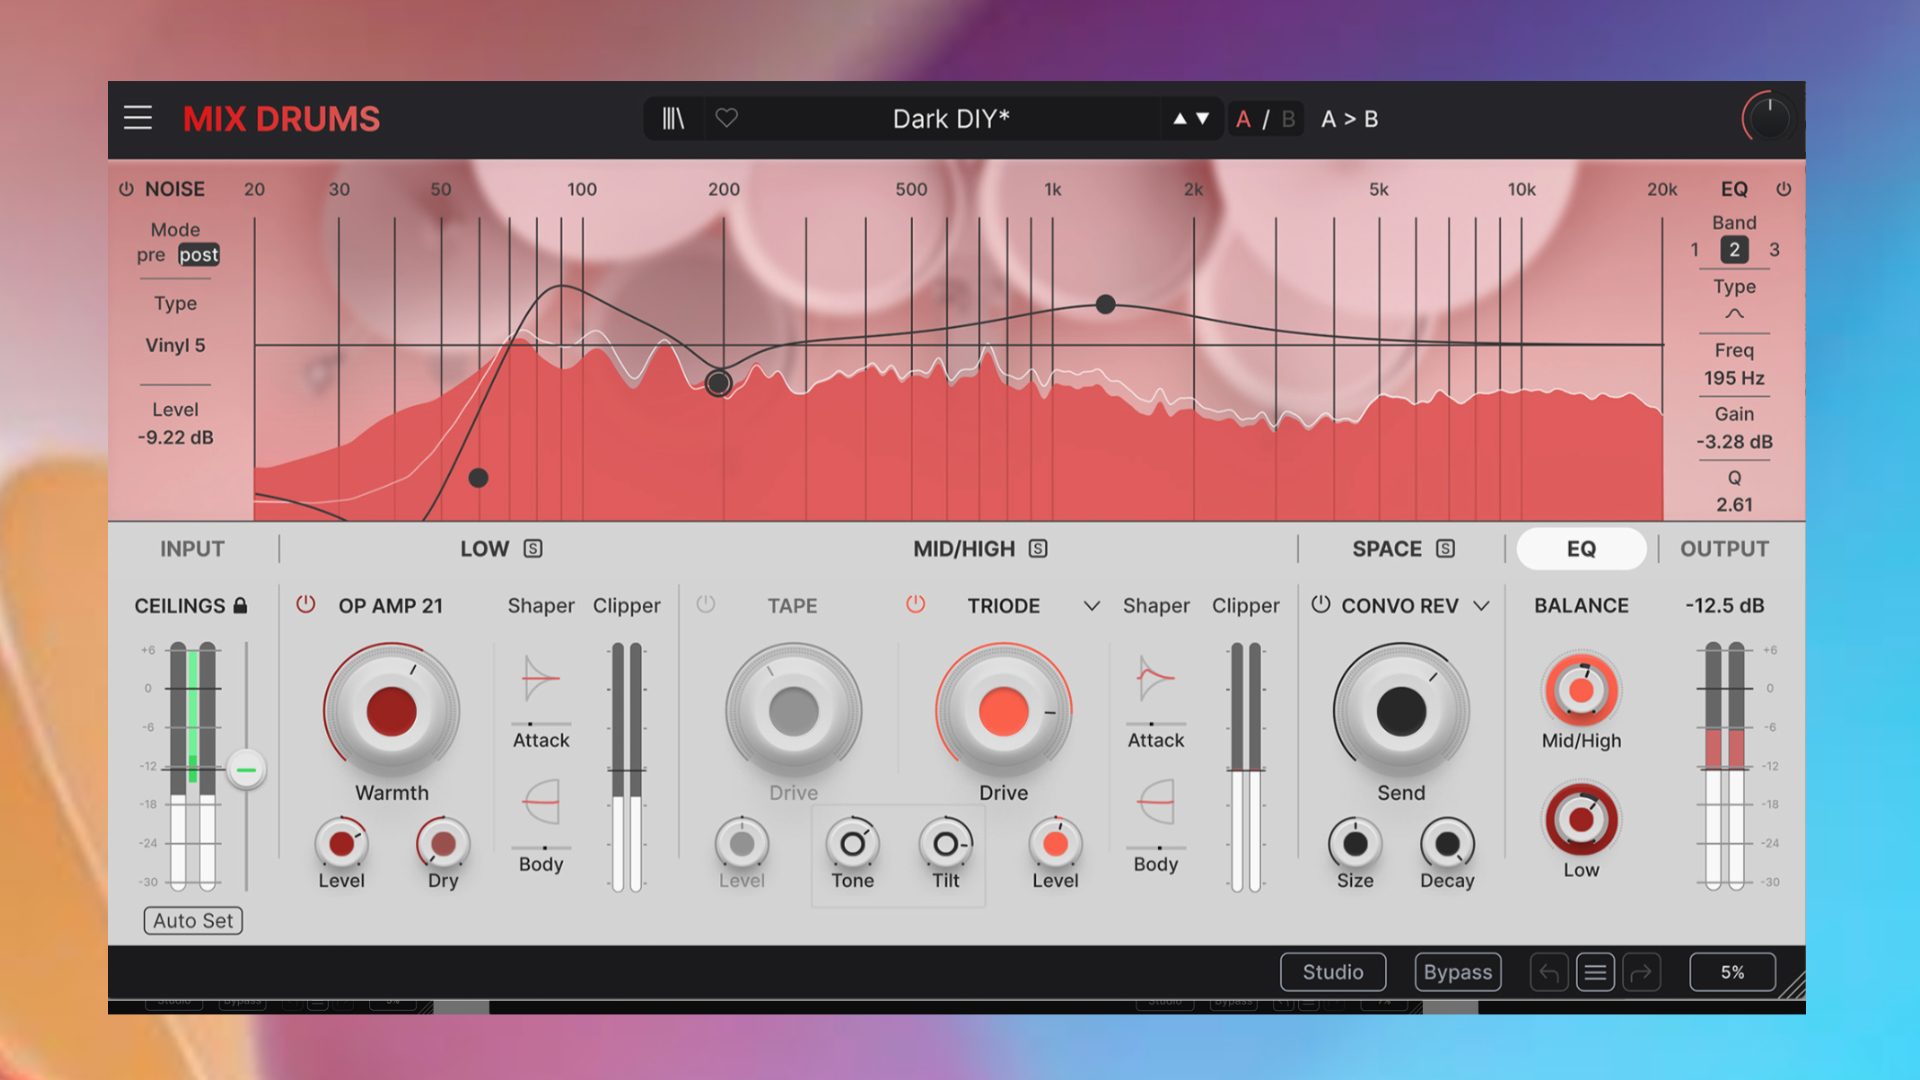Open the hamburger main menu
This screenshot has width=1920, height=1080.
[138, 118]
